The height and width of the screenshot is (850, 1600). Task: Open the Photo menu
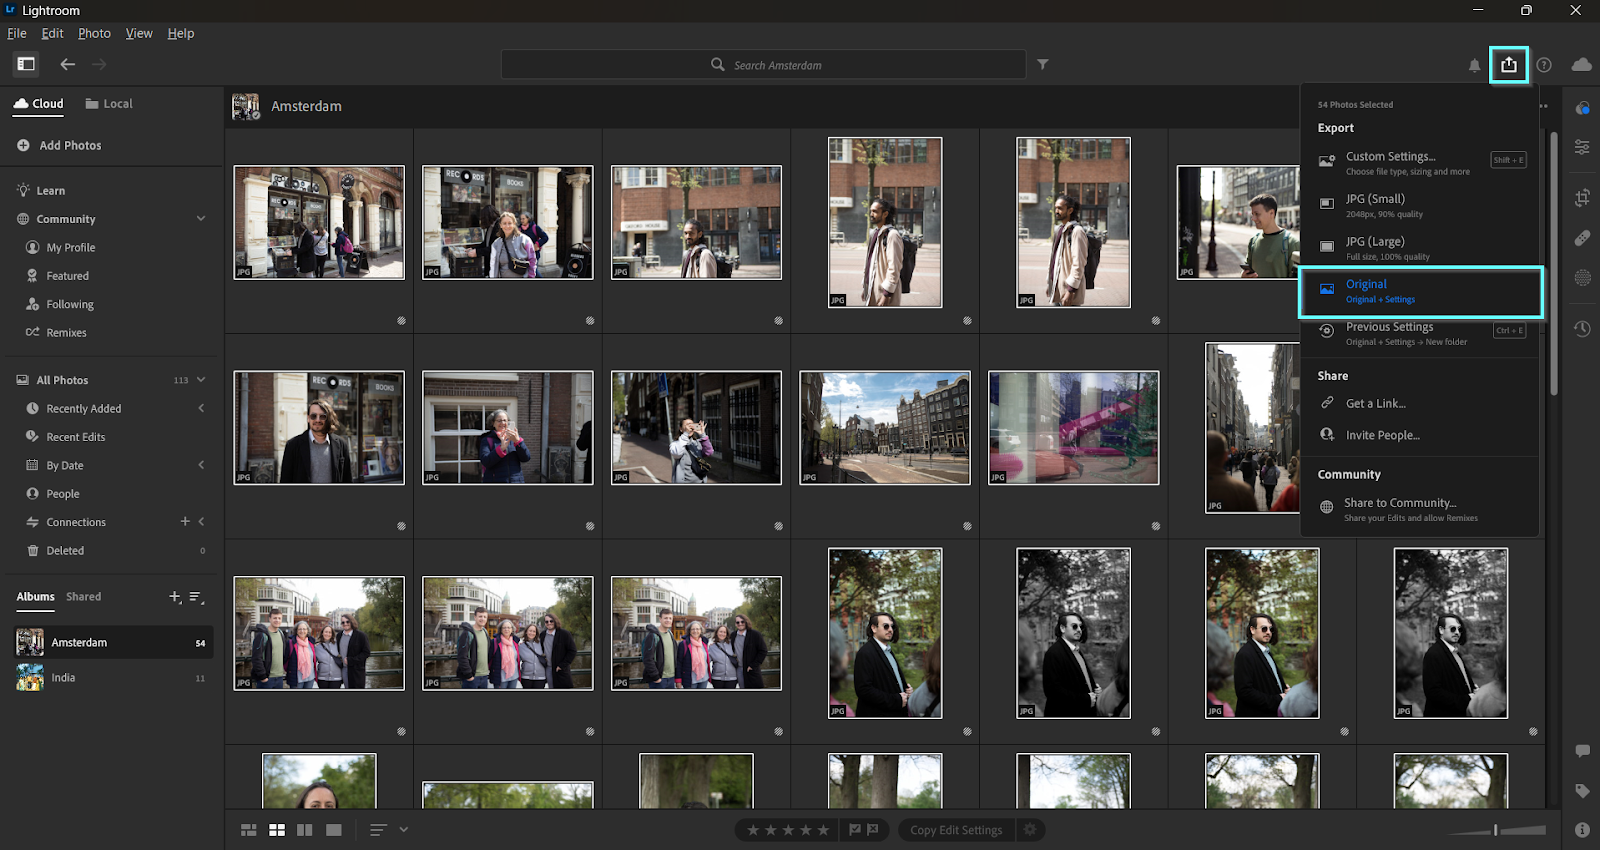click(x=94, y=33)
